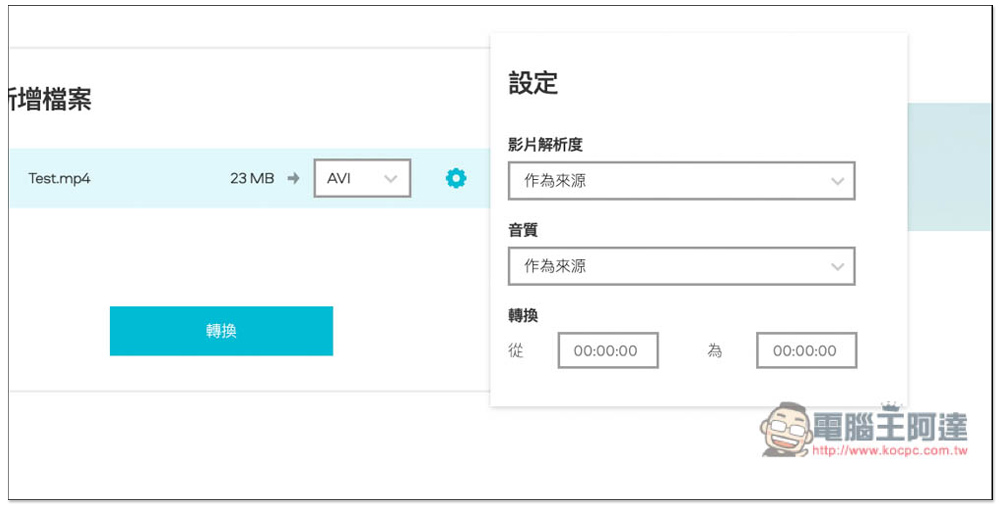This screenshot has width=1000, height=506.
Task: Click the 23 MB file size text
Action: pos(252,178)
